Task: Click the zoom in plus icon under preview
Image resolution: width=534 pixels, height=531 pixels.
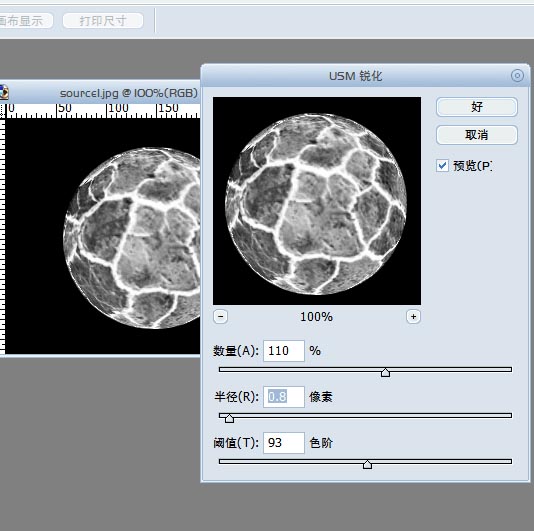Action: click(x=413, y=317)
